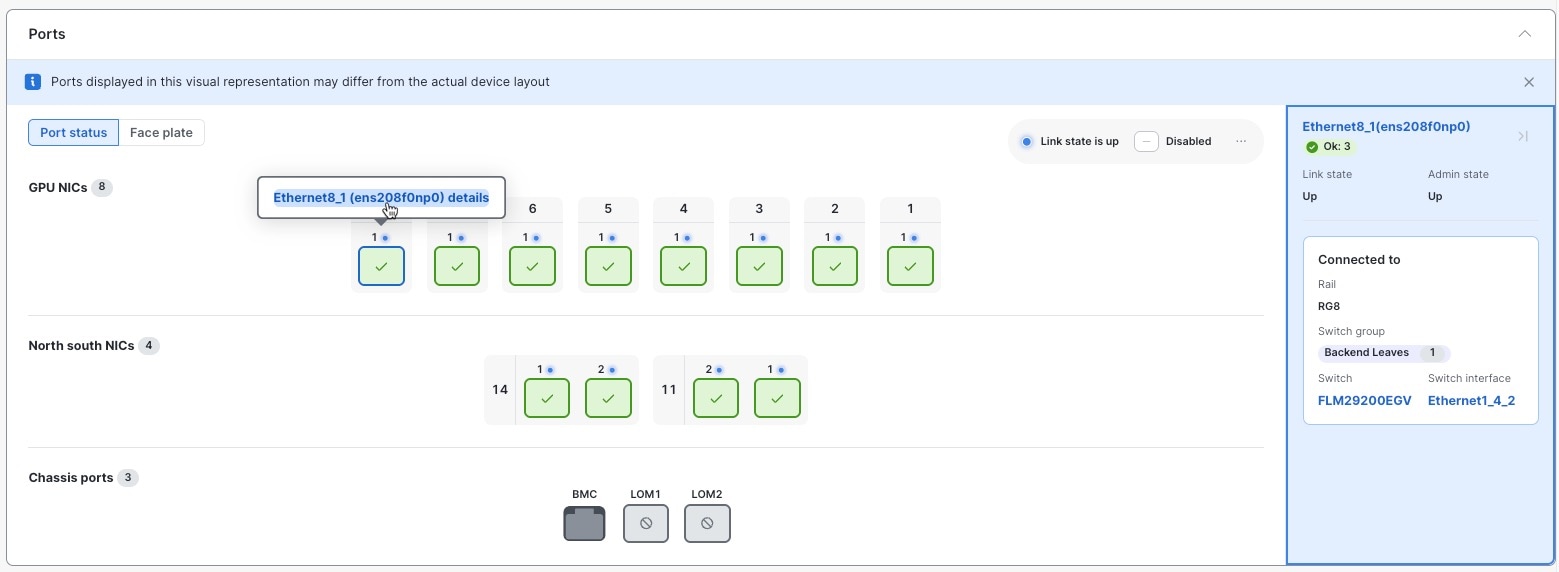Open switch FLM29200EGV link

1364,401
